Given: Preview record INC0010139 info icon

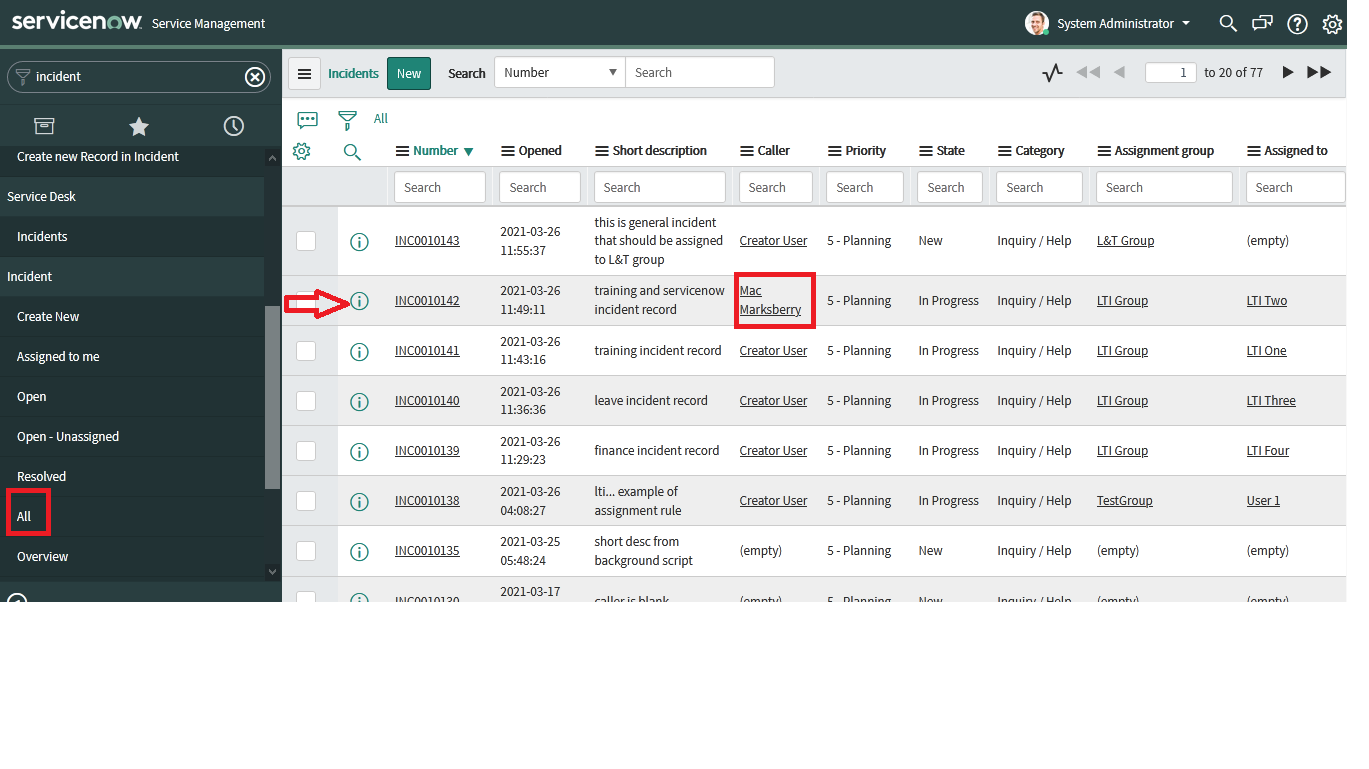Looking at the screenshot, I should point(359,451).
